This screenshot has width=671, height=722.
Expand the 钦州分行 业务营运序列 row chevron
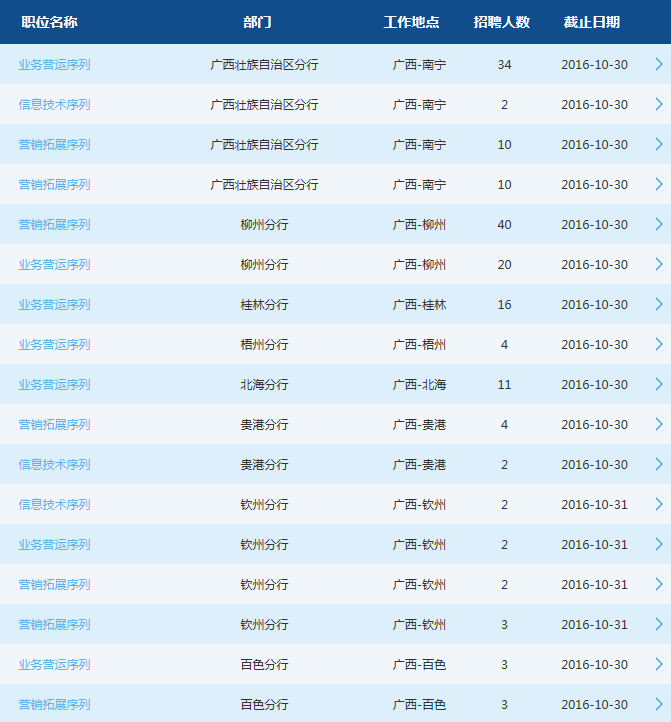click(658, 544)
